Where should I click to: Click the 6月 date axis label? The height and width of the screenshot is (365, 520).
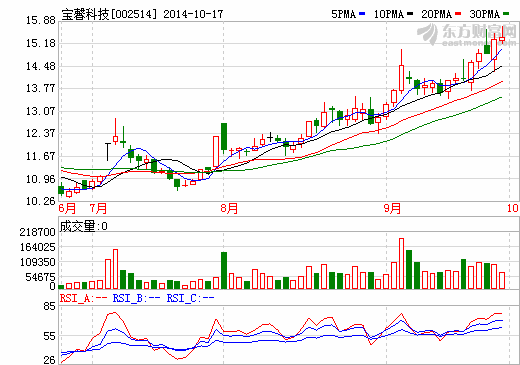(67, 209)
